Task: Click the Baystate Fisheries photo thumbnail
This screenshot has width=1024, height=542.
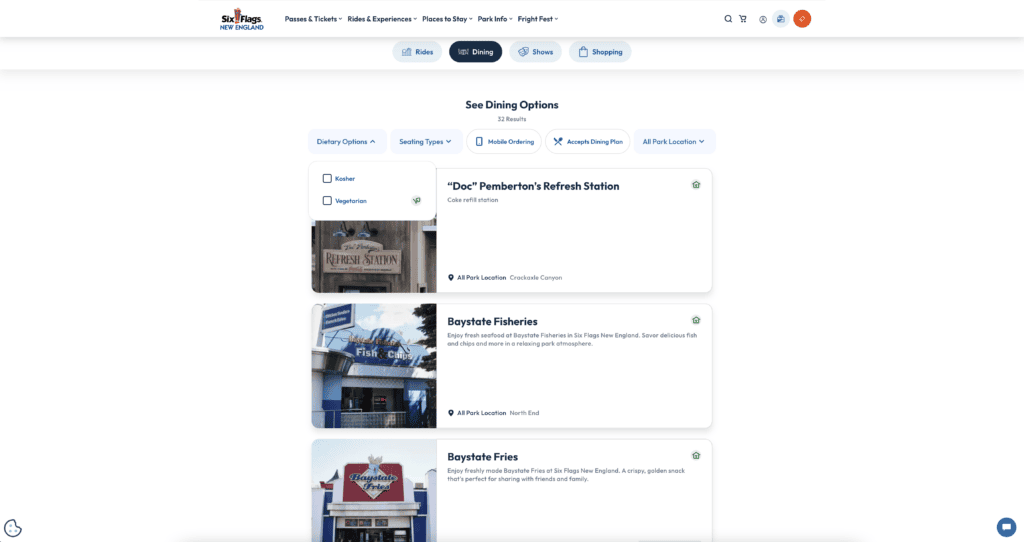Action: pos(374,366)
